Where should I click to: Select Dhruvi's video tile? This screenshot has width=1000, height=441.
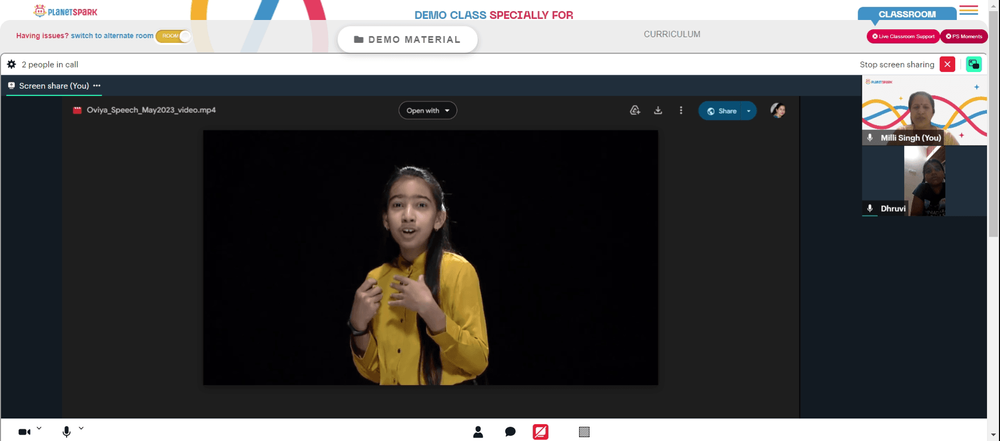coord(924,181)
